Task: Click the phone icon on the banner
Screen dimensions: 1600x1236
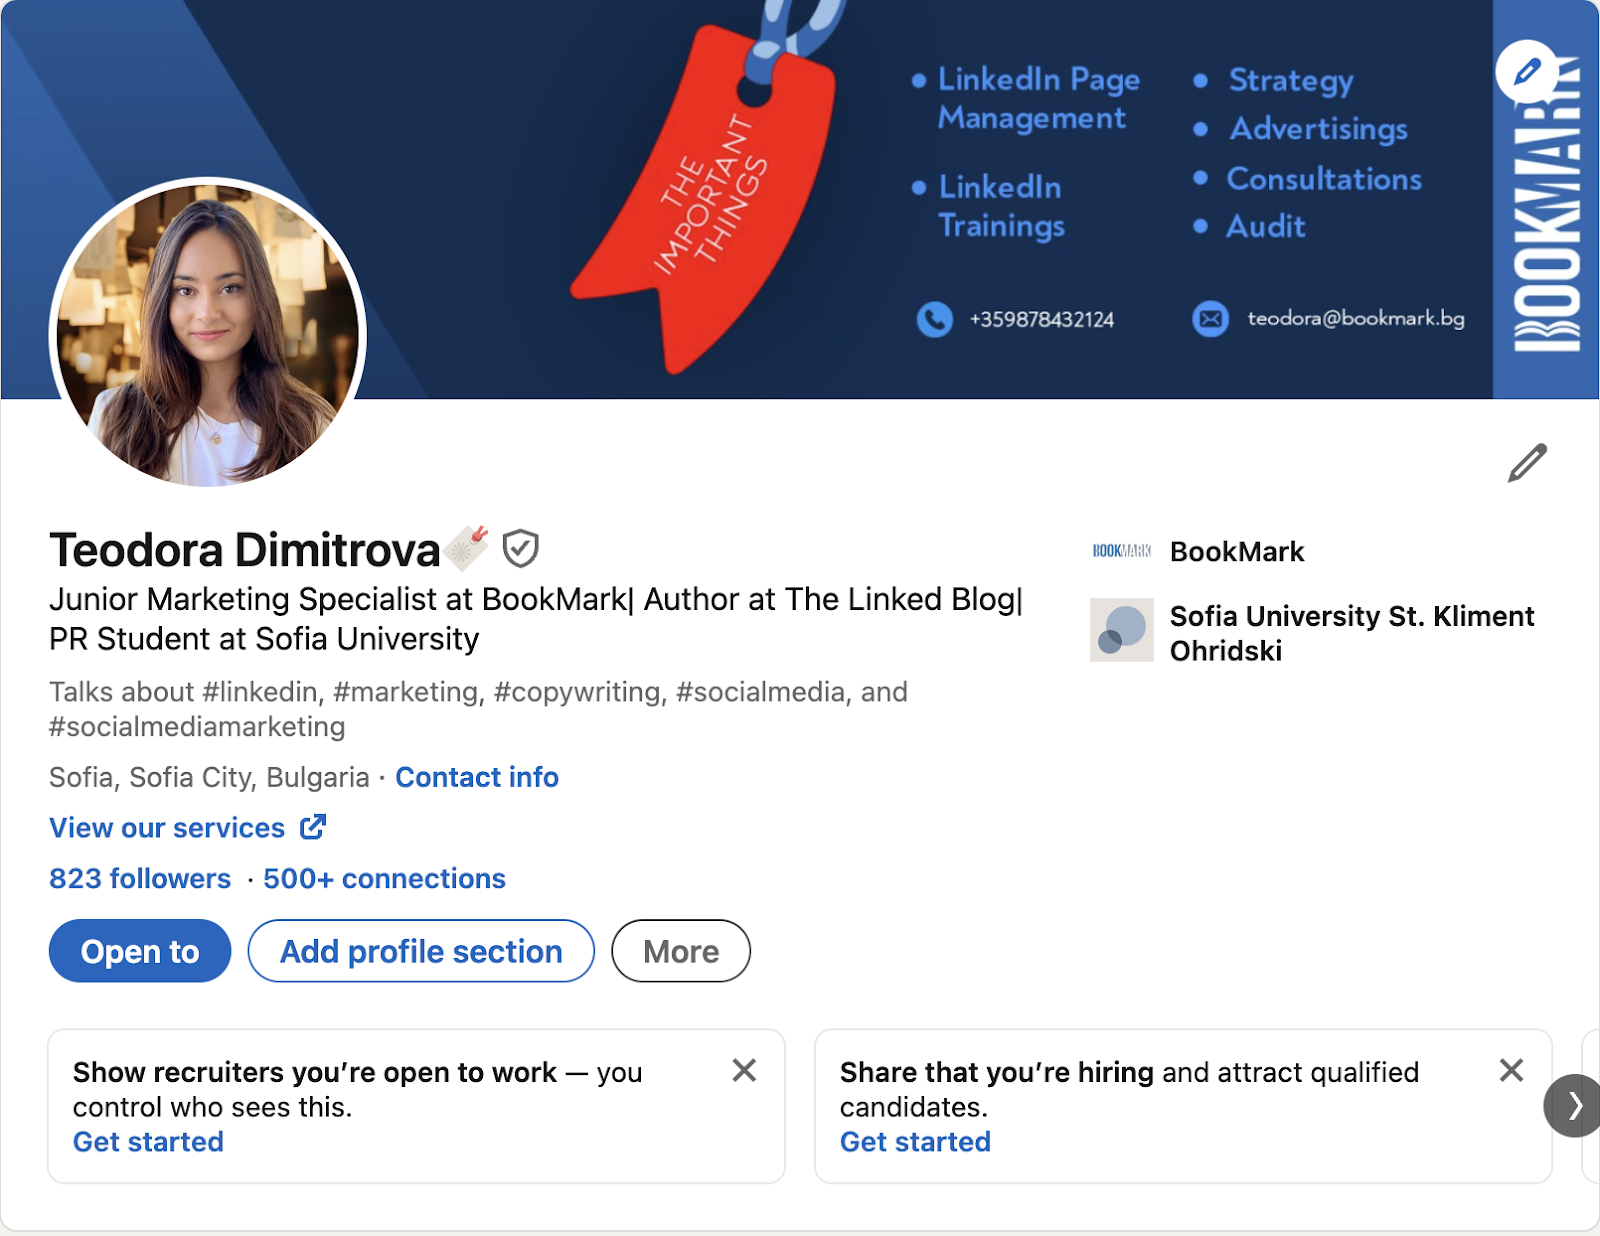Action: coord(935,319)
